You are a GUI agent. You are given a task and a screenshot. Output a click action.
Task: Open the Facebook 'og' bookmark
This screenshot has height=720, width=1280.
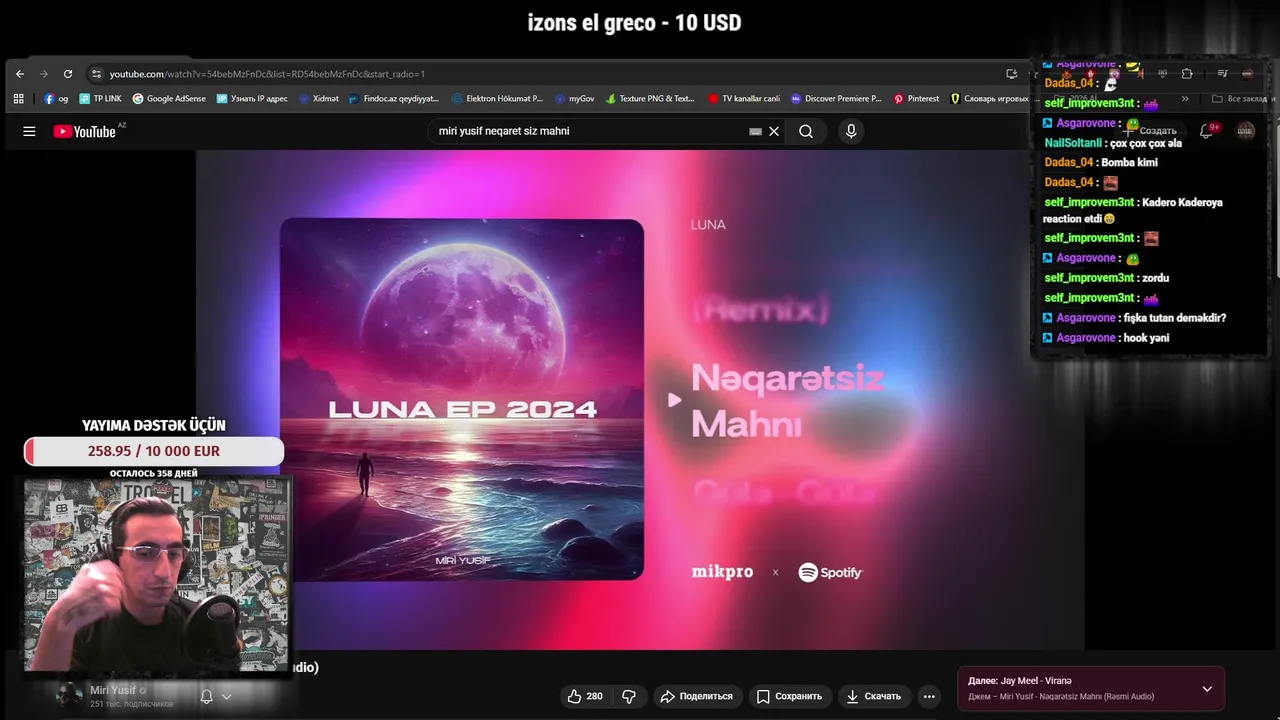[56, 99]
